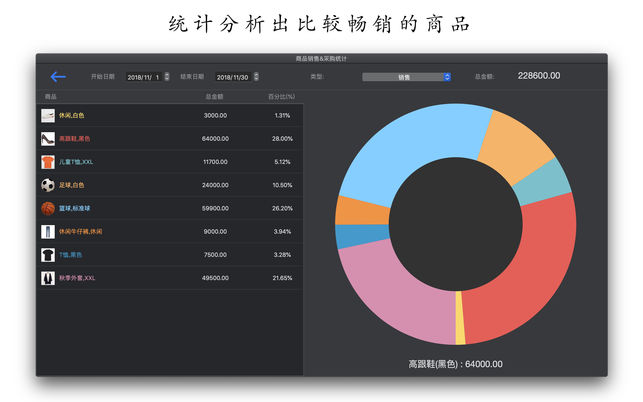The image size is (643, 402).
Task: Click the 64000.00 amount cell in table
Action: click(215, 139)
